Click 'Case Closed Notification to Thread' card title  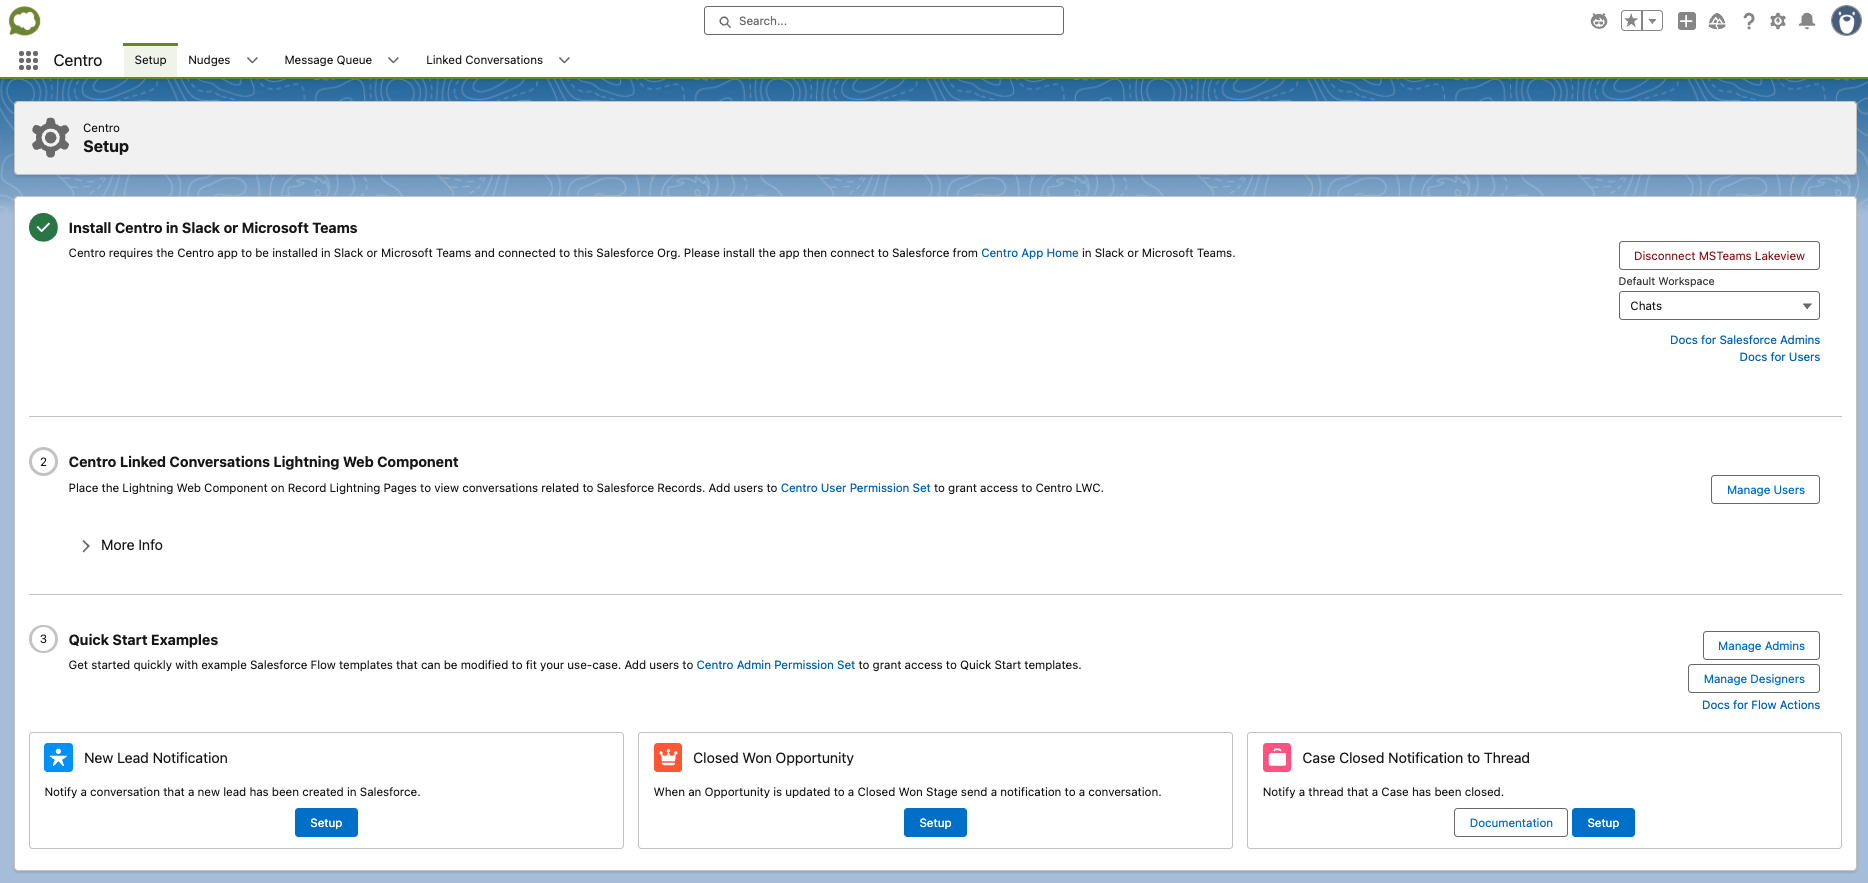point(1416,758)
